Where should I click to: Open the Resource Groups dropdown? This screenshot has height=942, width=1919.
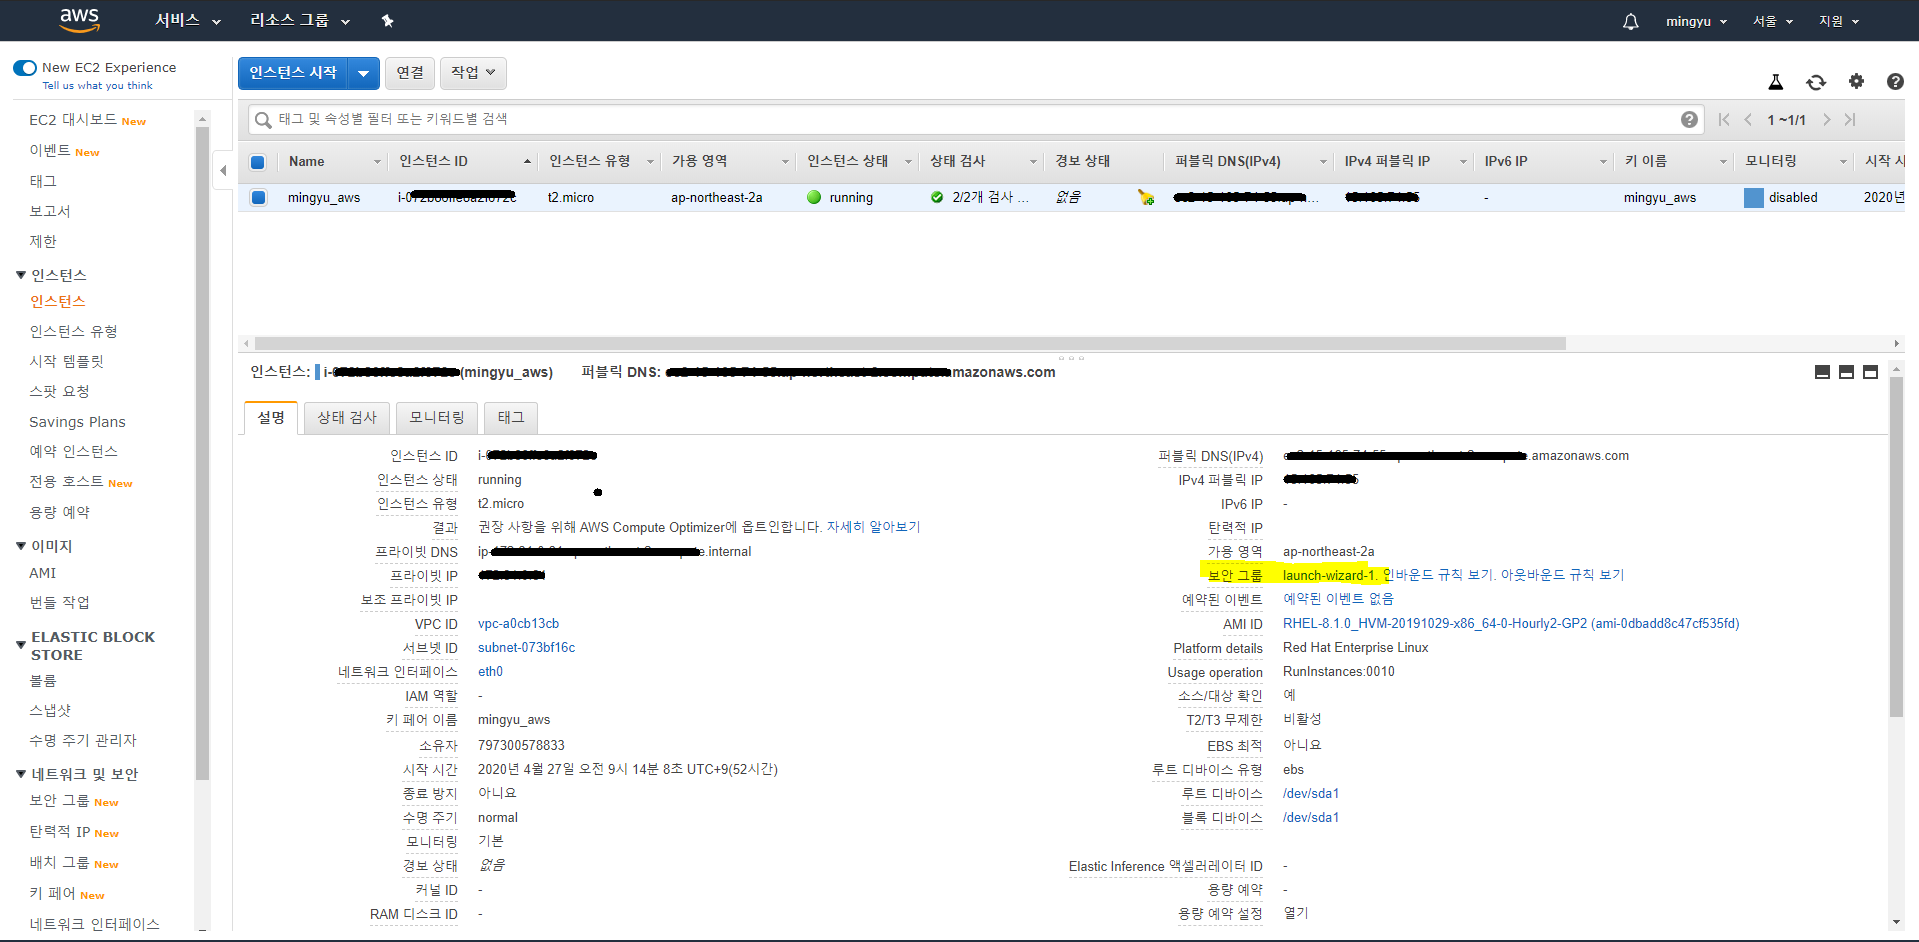coord(300,20)
